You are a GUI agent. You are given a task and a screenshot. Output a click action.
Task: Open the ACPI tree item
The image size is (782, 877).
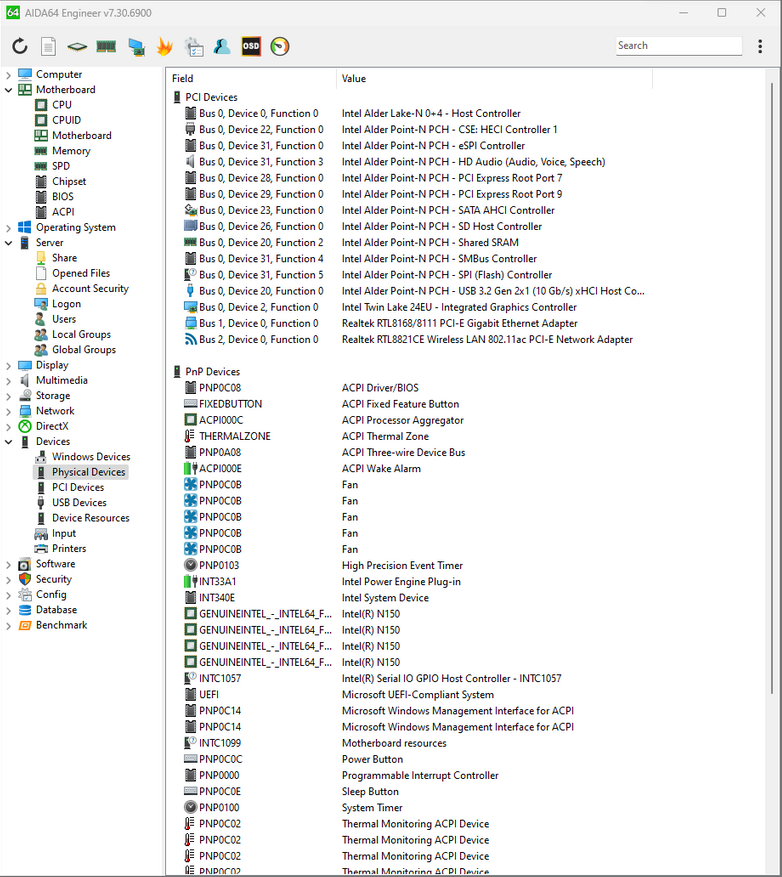coord(63,212)
